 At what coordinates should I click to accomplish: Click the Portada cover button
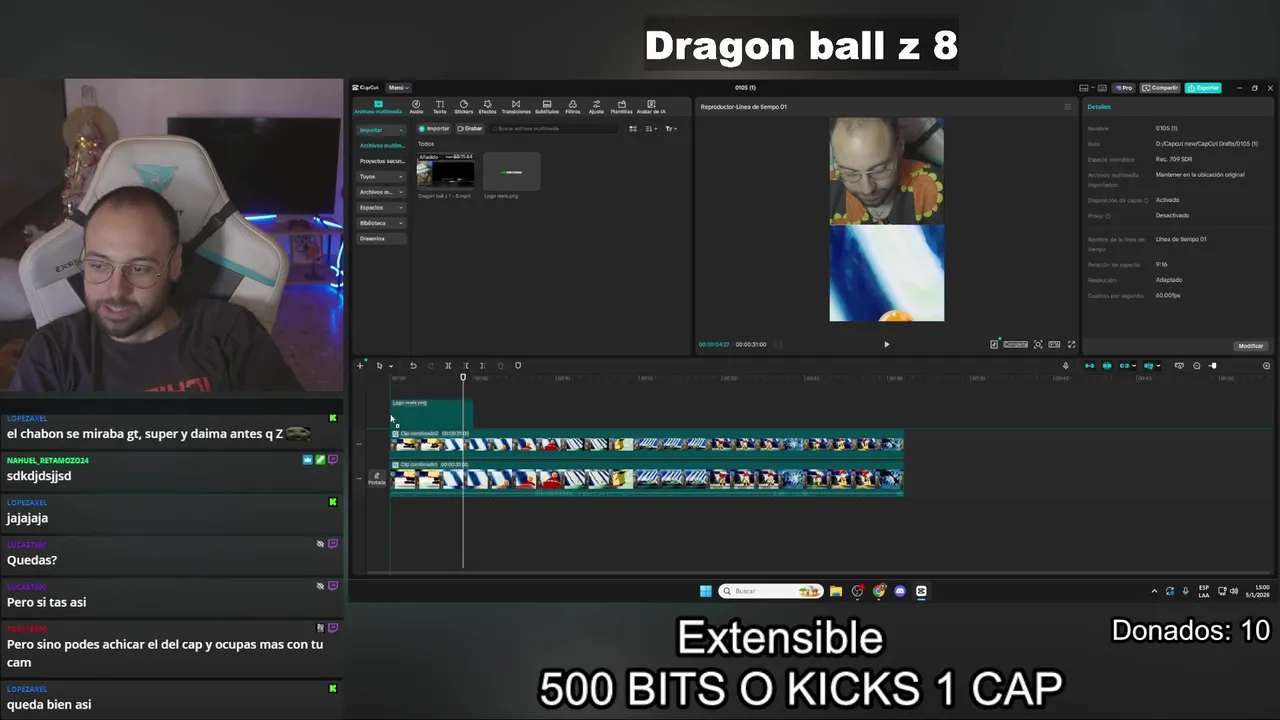pos(376,478)
